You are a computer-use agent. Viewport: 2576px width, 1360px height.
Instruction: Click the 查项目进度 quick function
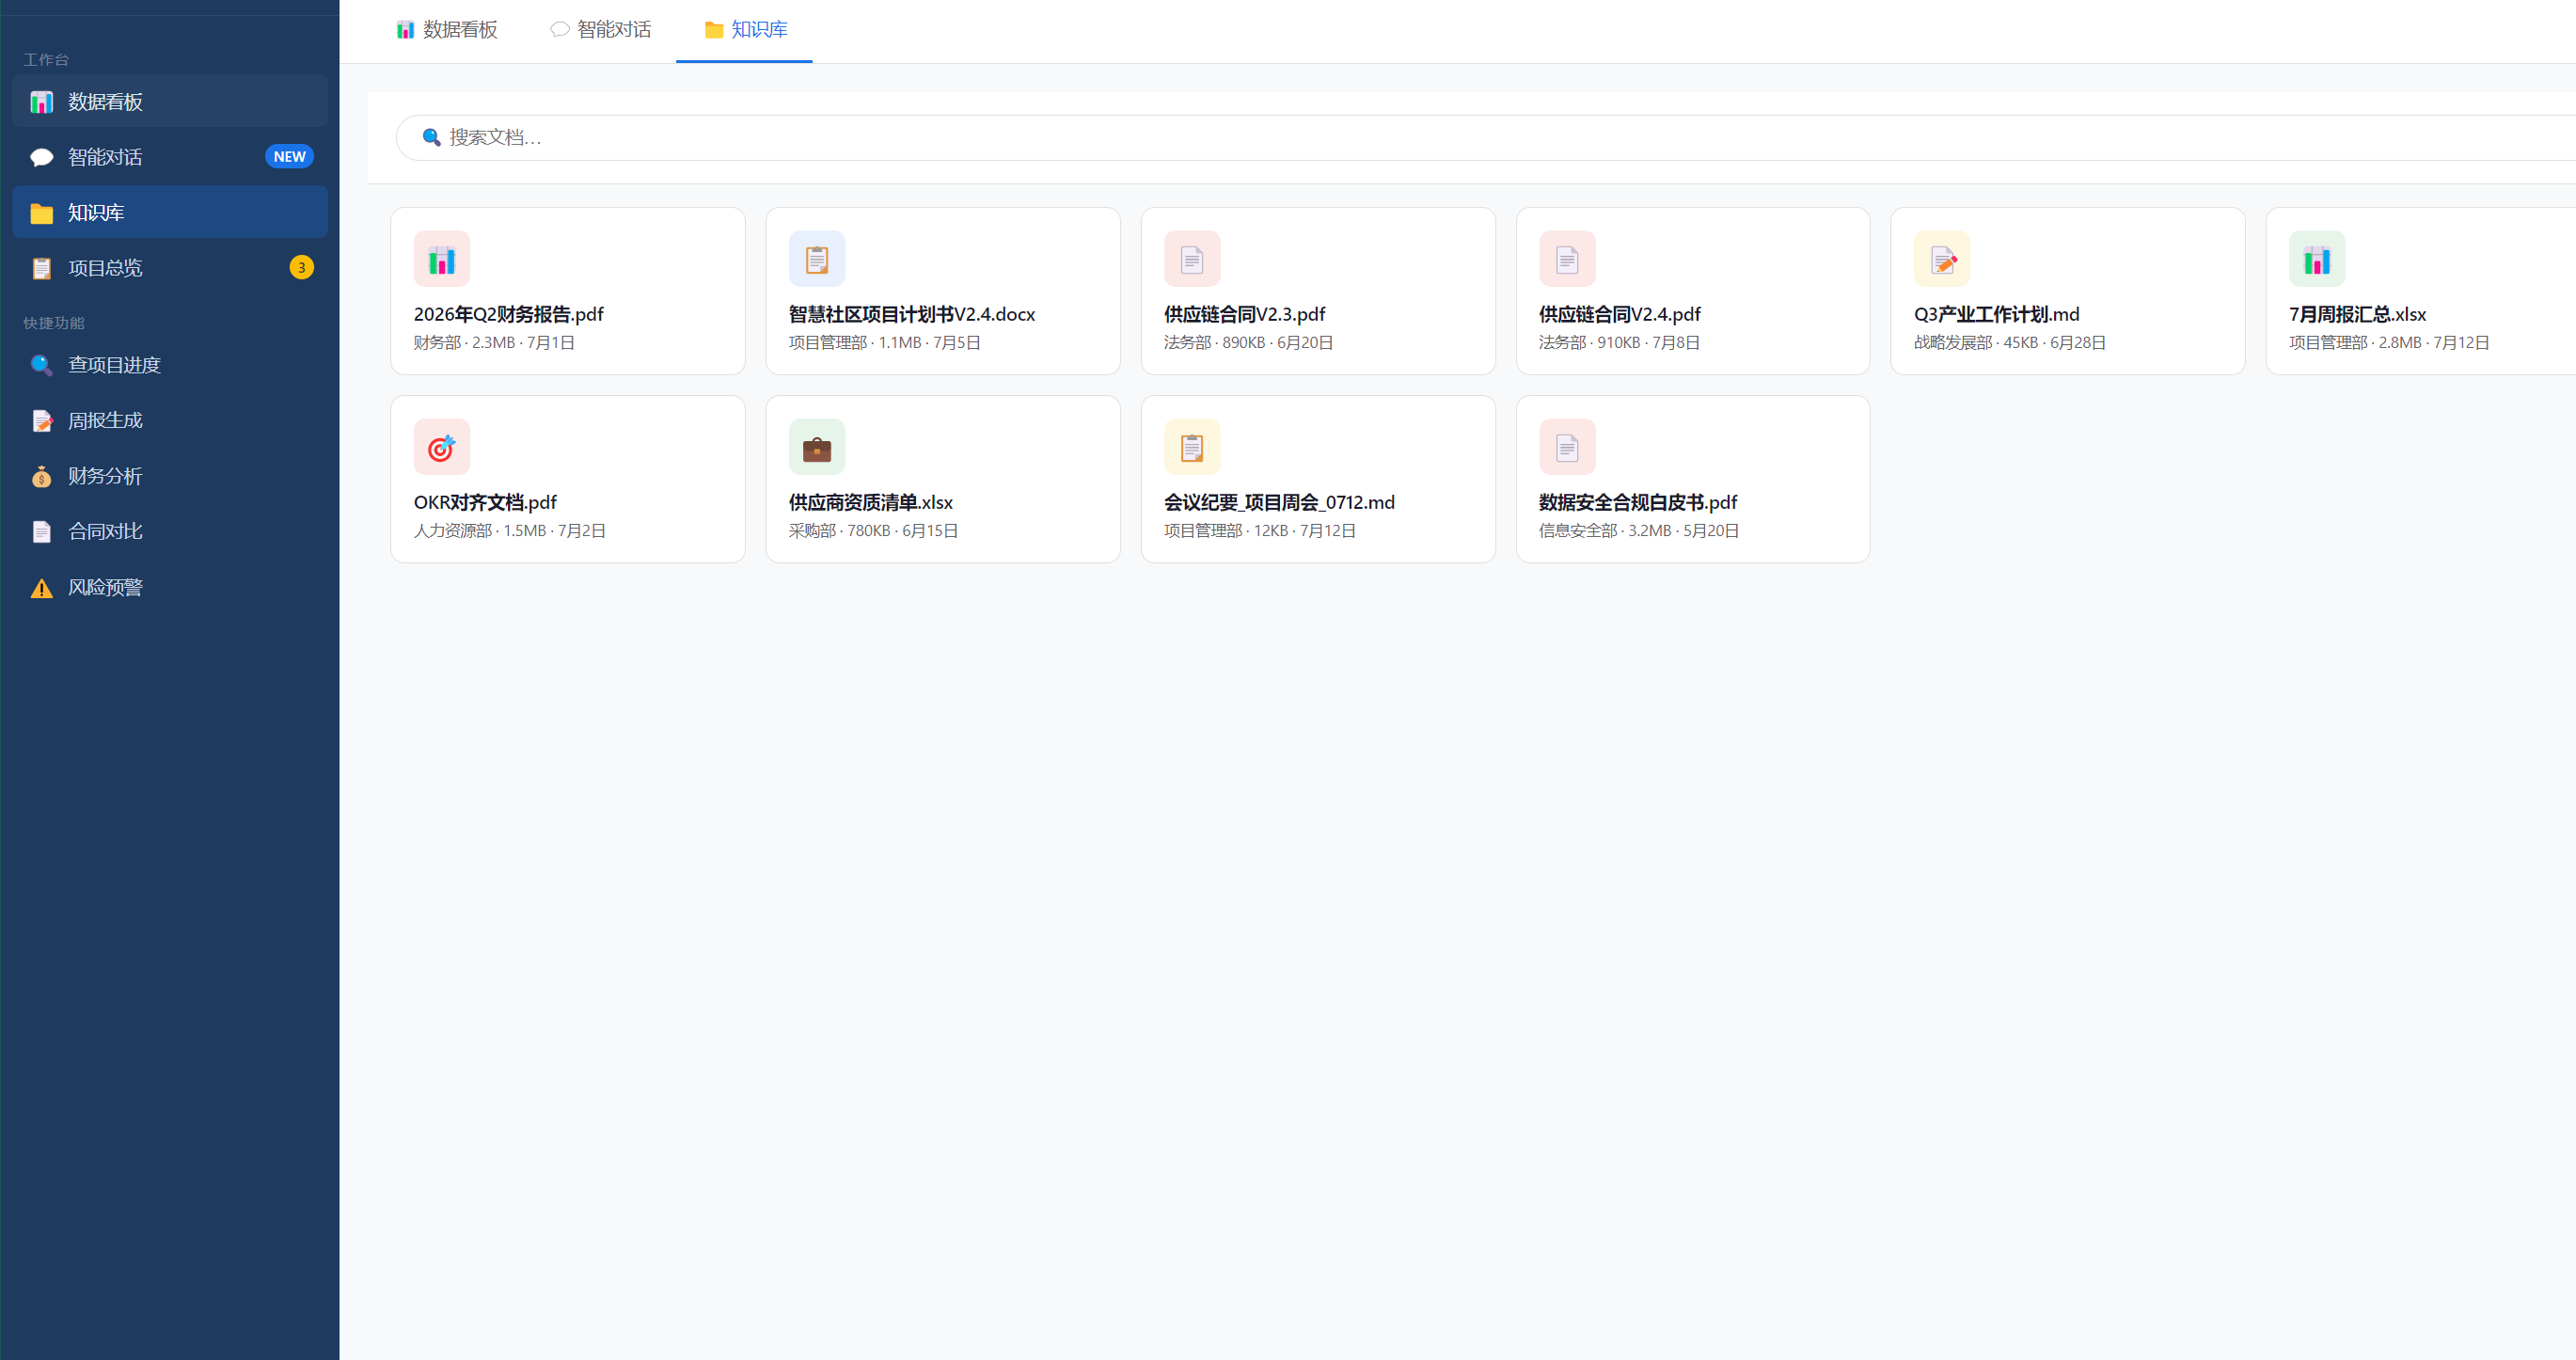pyautogui.click(x=170, y=365)
